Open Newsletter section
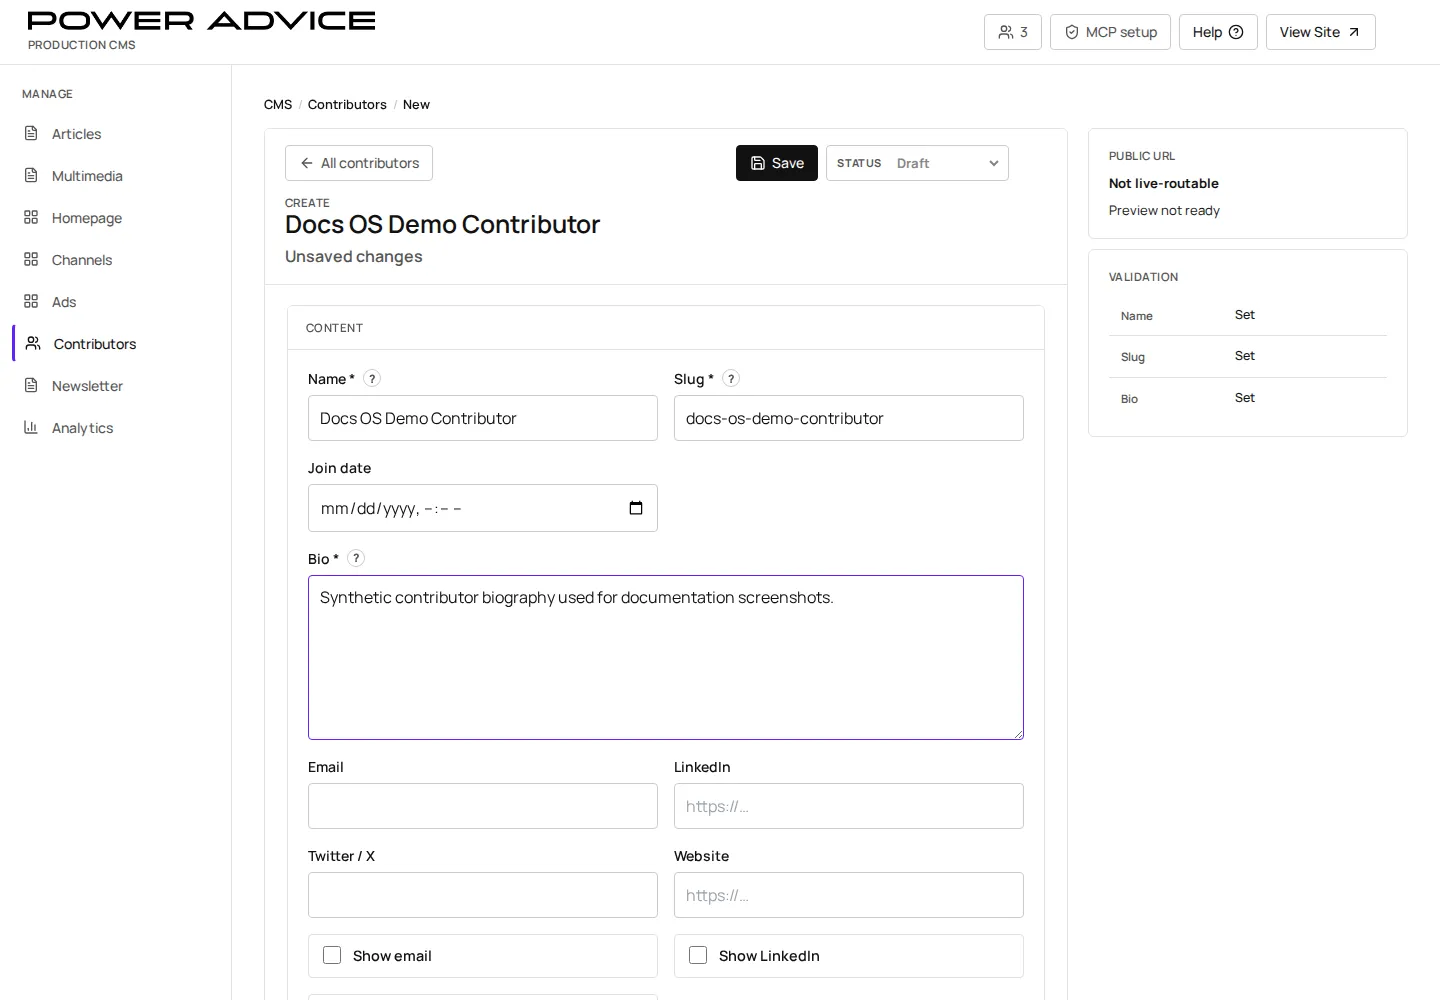Screen dimensions: 1440x1000 point(87,386)
